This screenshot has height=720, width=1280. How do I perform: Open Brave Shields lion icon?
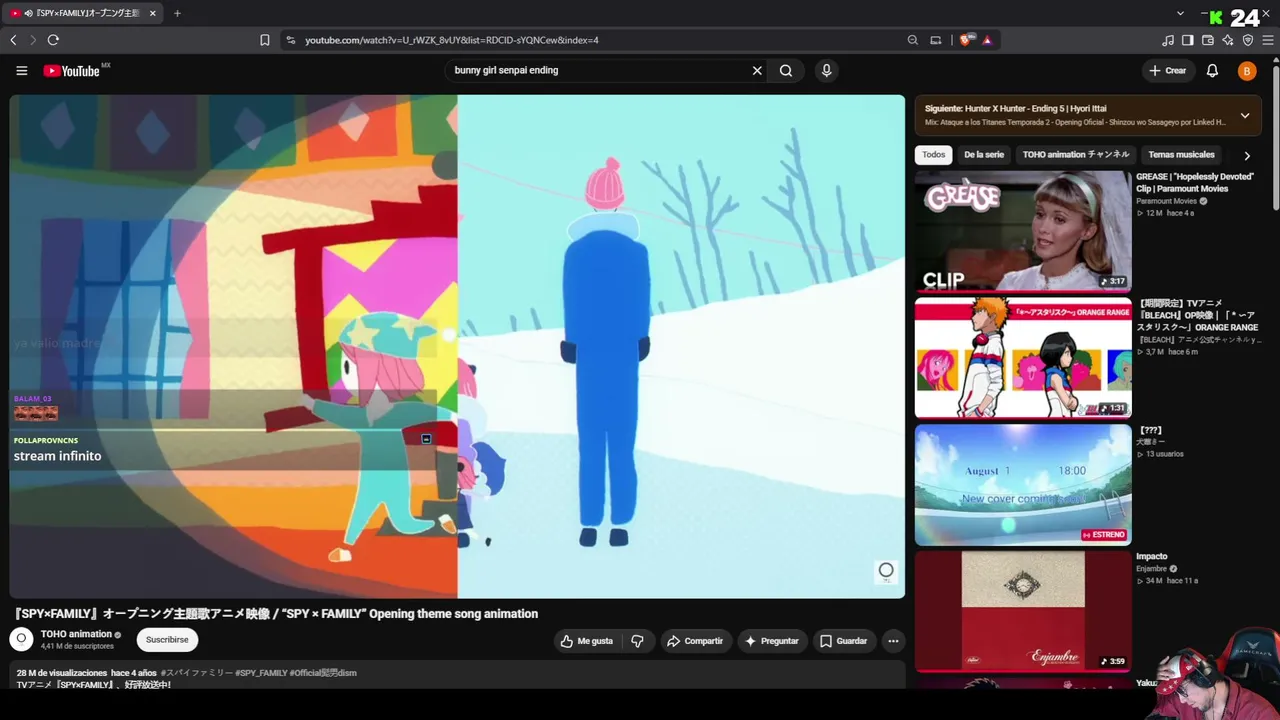pos(965,40)
